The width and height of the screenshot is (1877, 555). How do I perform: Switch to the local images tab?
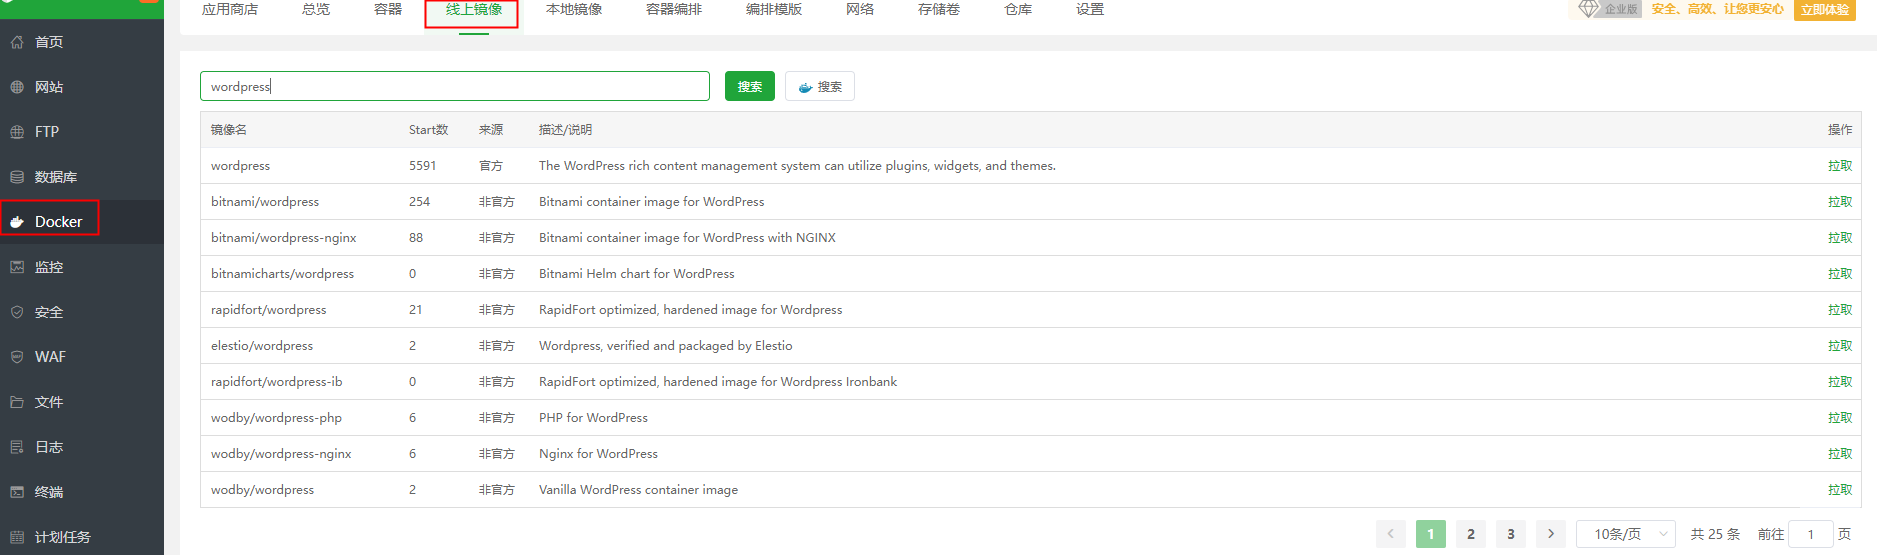point(574,10)
